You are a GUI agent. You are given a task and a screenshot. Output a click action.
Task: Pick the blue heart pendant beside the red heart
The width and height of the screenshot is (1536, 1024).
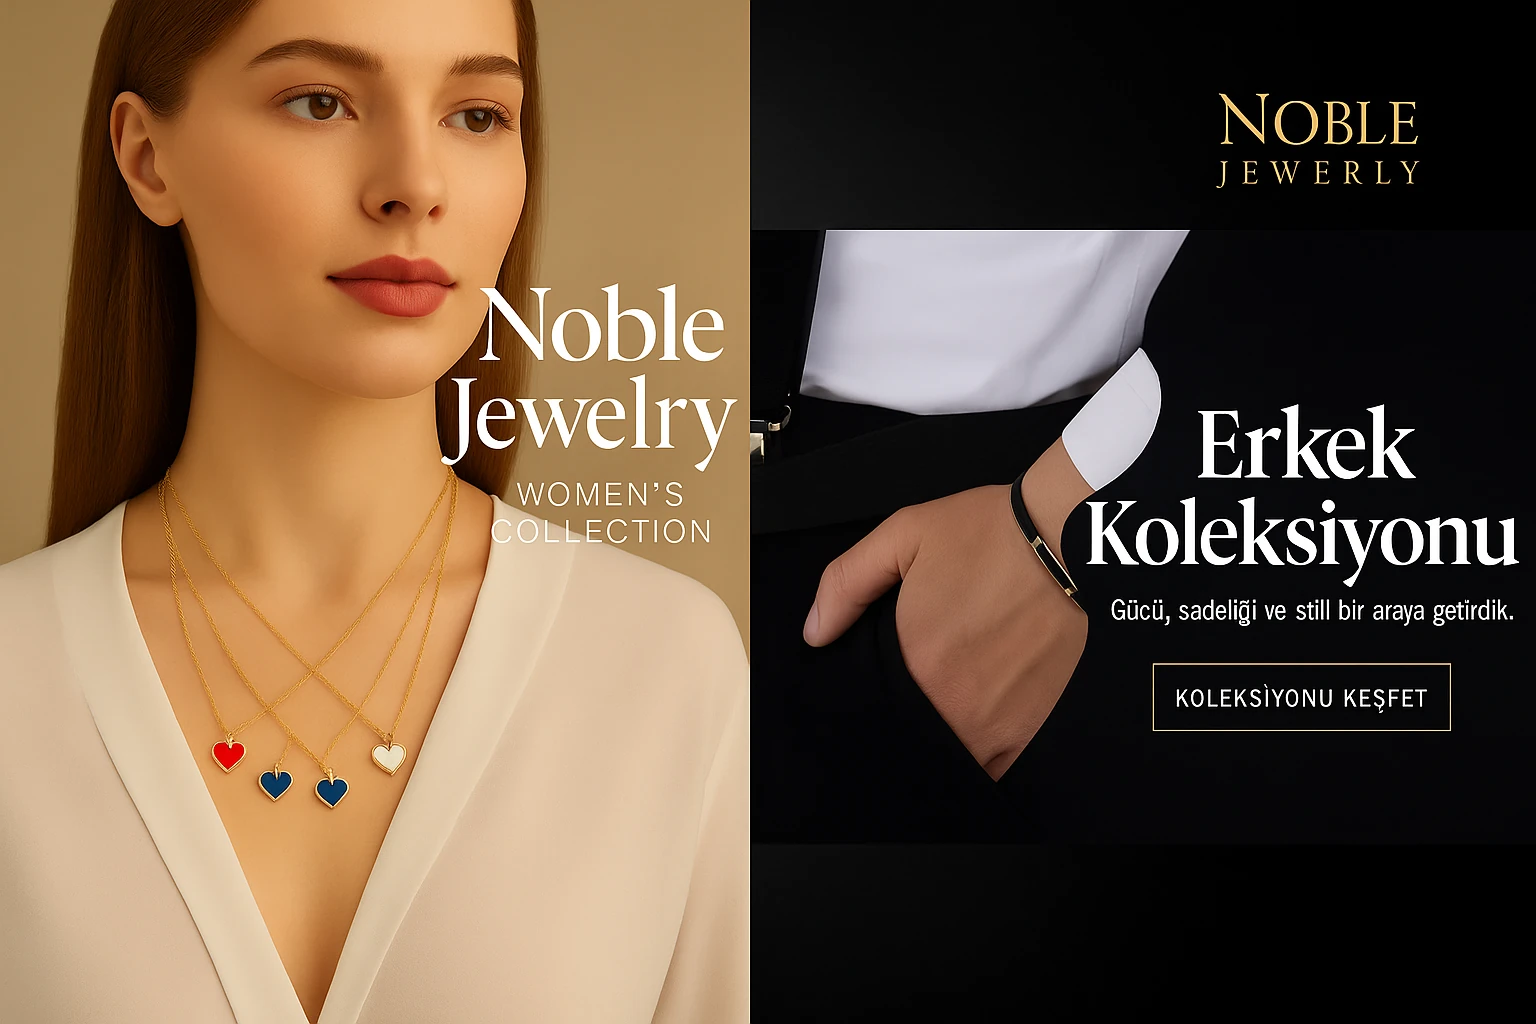click(275, 783)
